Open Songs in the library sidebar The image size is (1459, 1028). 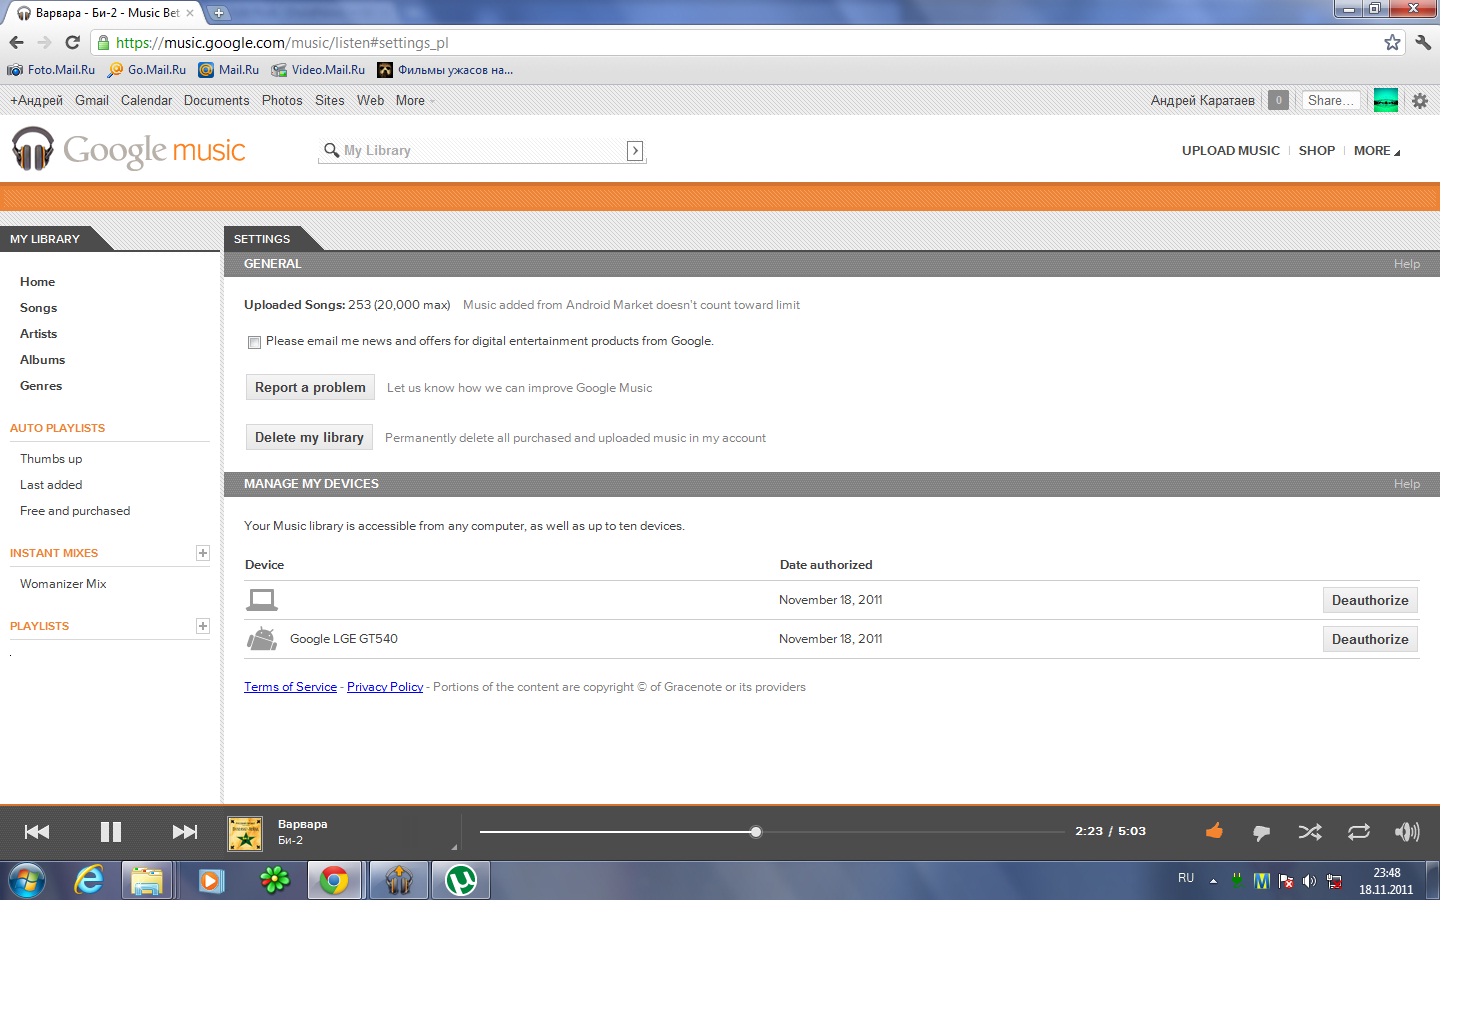(38, 308)
